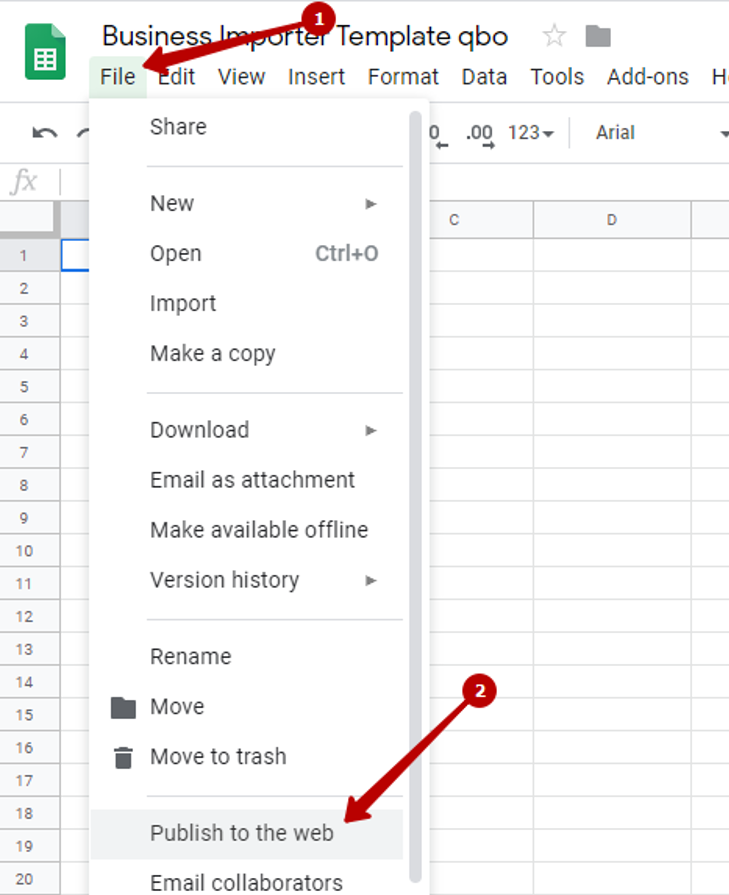Screen dimensions: 729x895
Task: Click the folder icon beside the title
Action: 598,37
